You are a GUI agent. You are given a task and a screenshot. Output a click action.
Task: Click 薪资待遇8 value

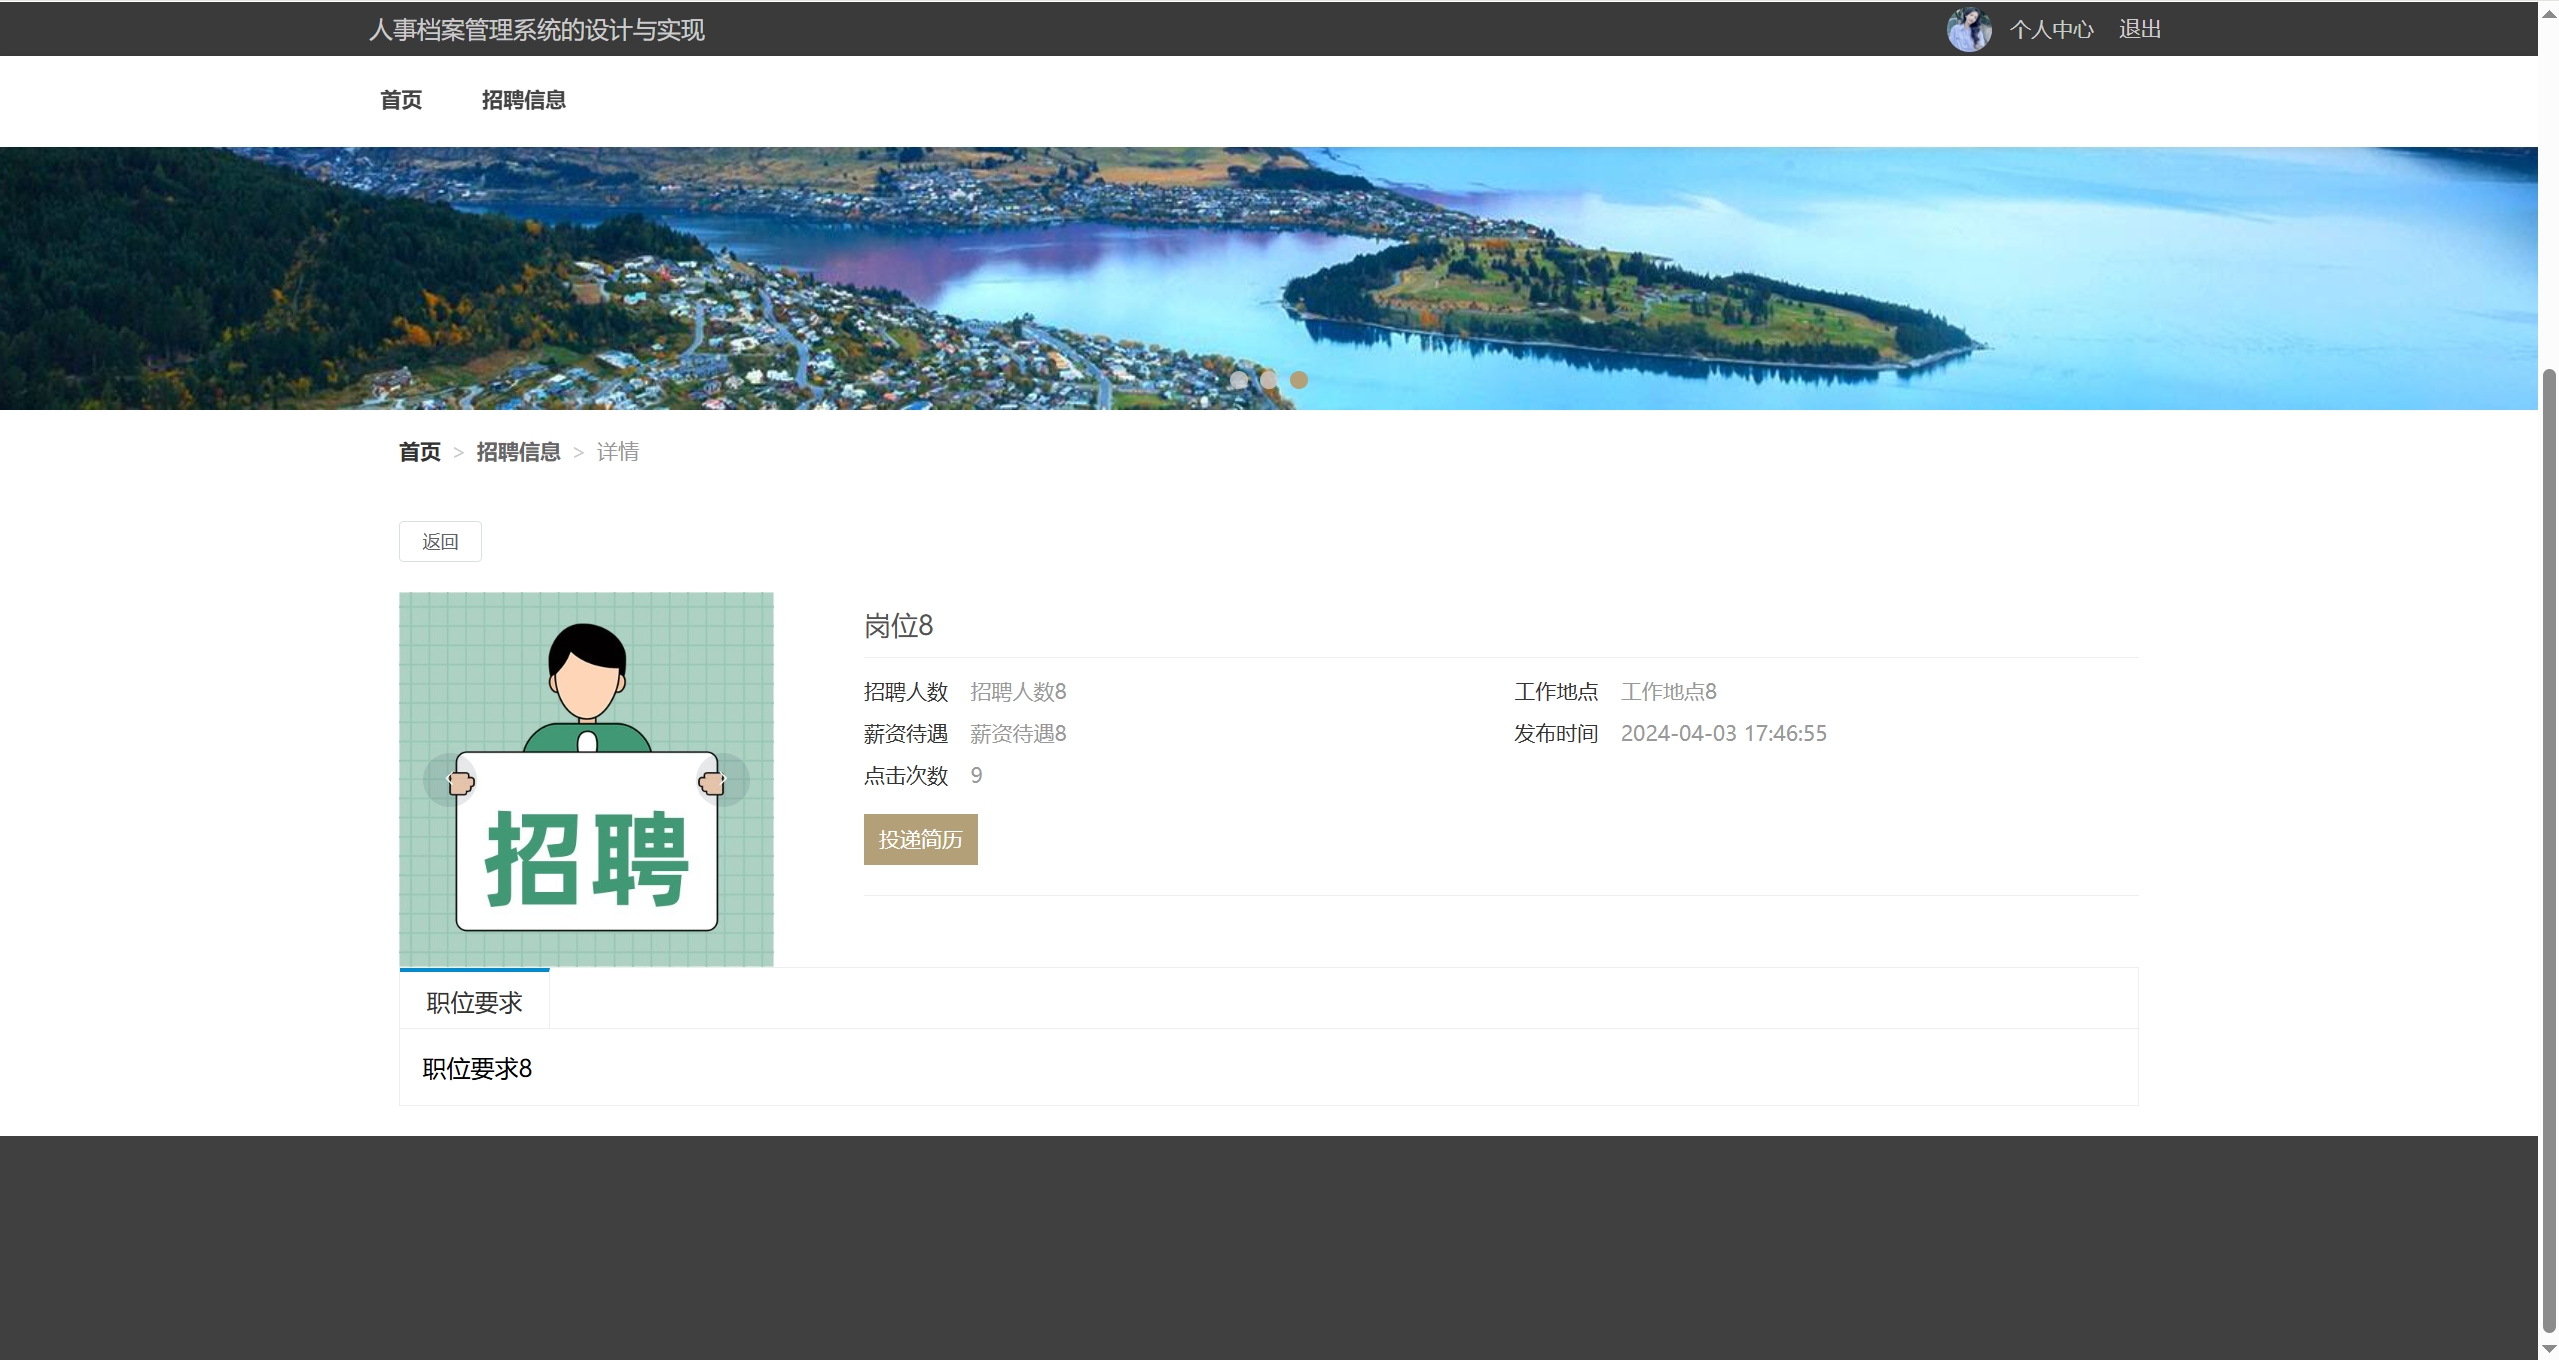pyautogui.click(x=1018, y=734)
